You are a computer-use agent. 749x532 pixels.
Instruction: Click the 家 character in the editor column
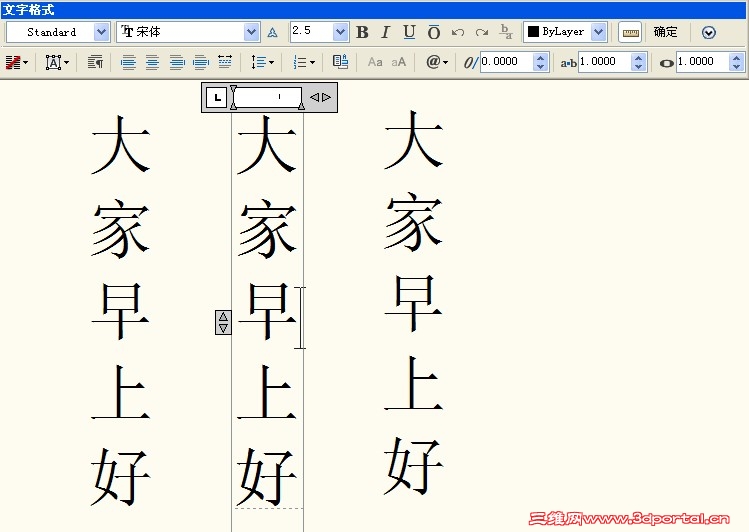pos(268,229)
